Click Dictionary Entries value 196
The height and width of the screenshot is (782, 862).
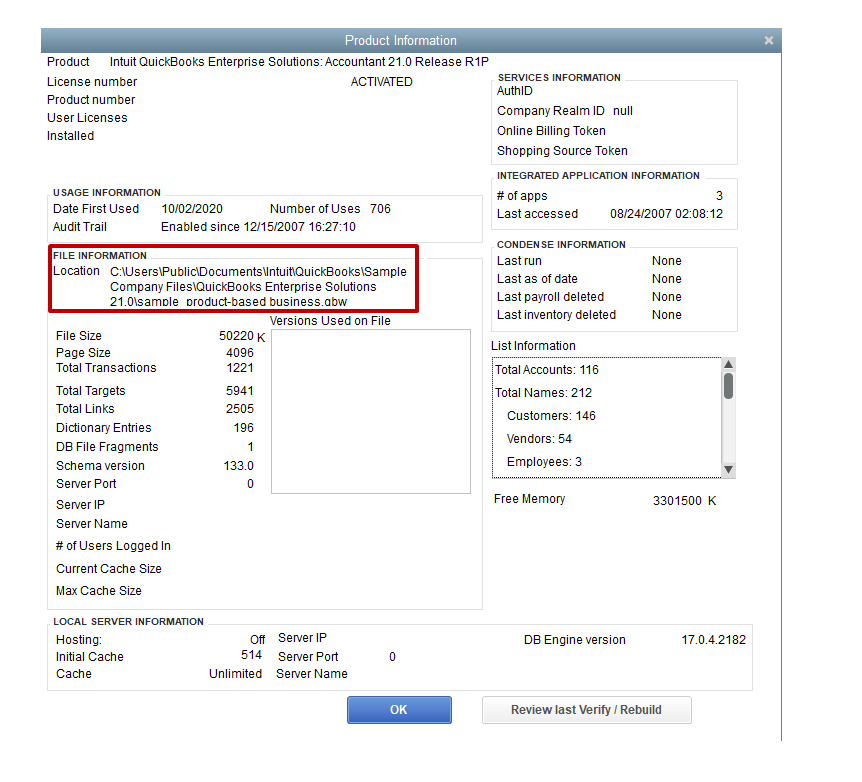tap(244, 427)
